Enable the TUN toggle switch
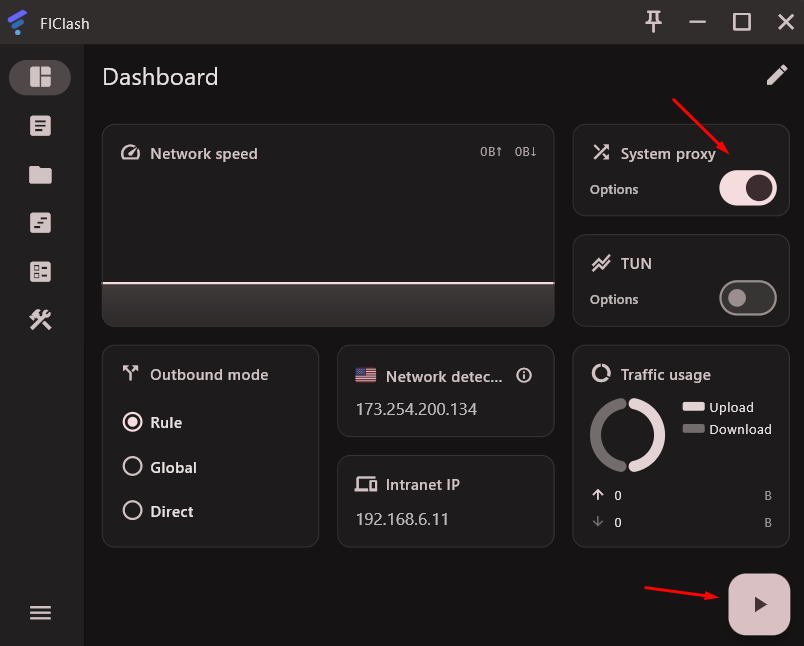Viewport: 804px width, 646px height. [x=748, y=298]
